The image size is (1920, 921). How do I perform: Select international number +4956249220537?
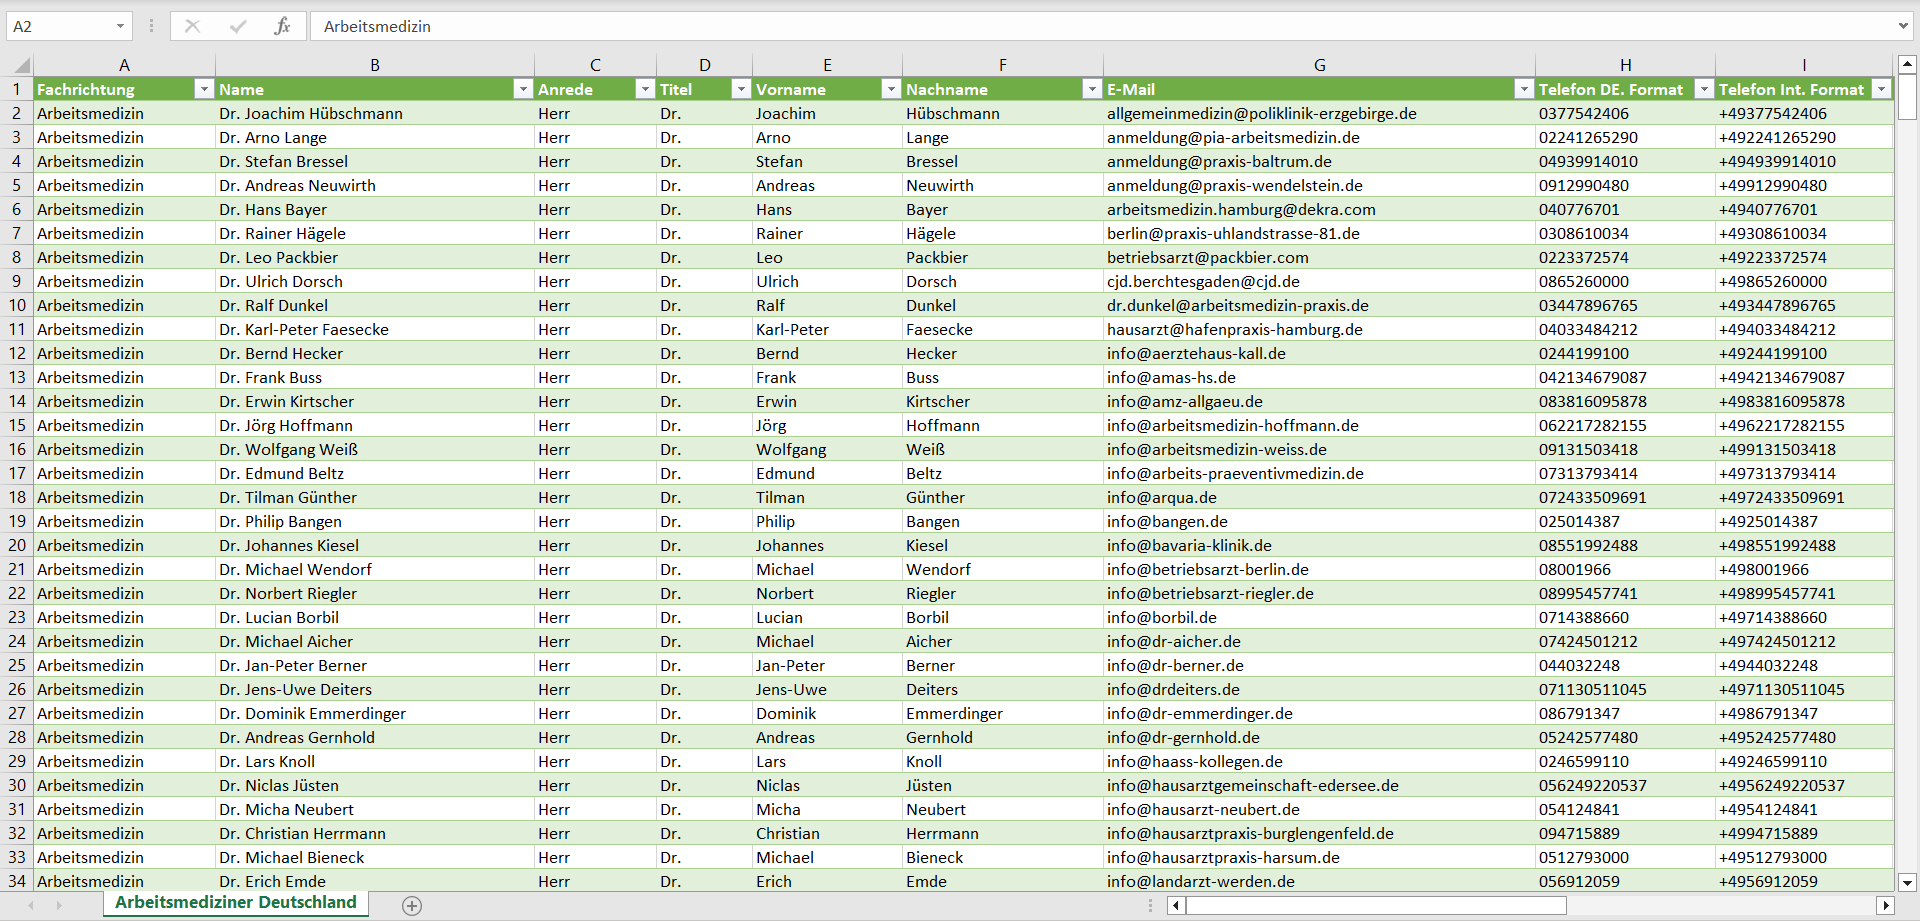tap(1804, 785)
